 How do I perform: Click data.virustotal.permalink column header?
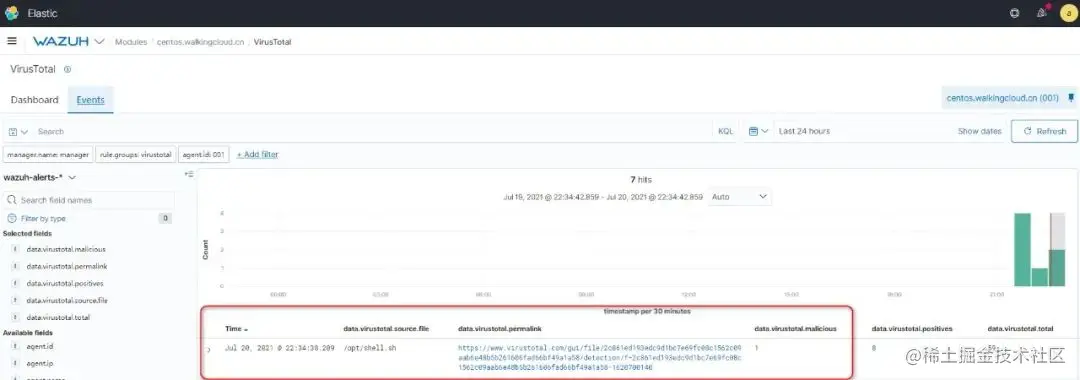[499, 329]
